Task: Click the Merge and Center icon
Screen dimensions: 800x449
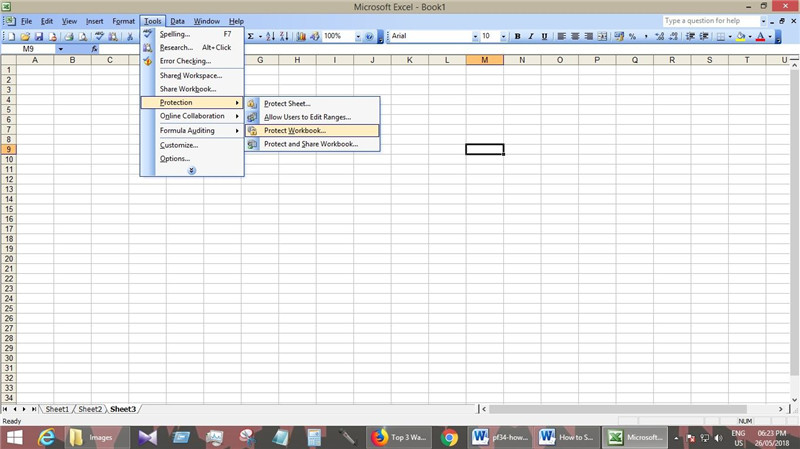Action: pos(603,36)
